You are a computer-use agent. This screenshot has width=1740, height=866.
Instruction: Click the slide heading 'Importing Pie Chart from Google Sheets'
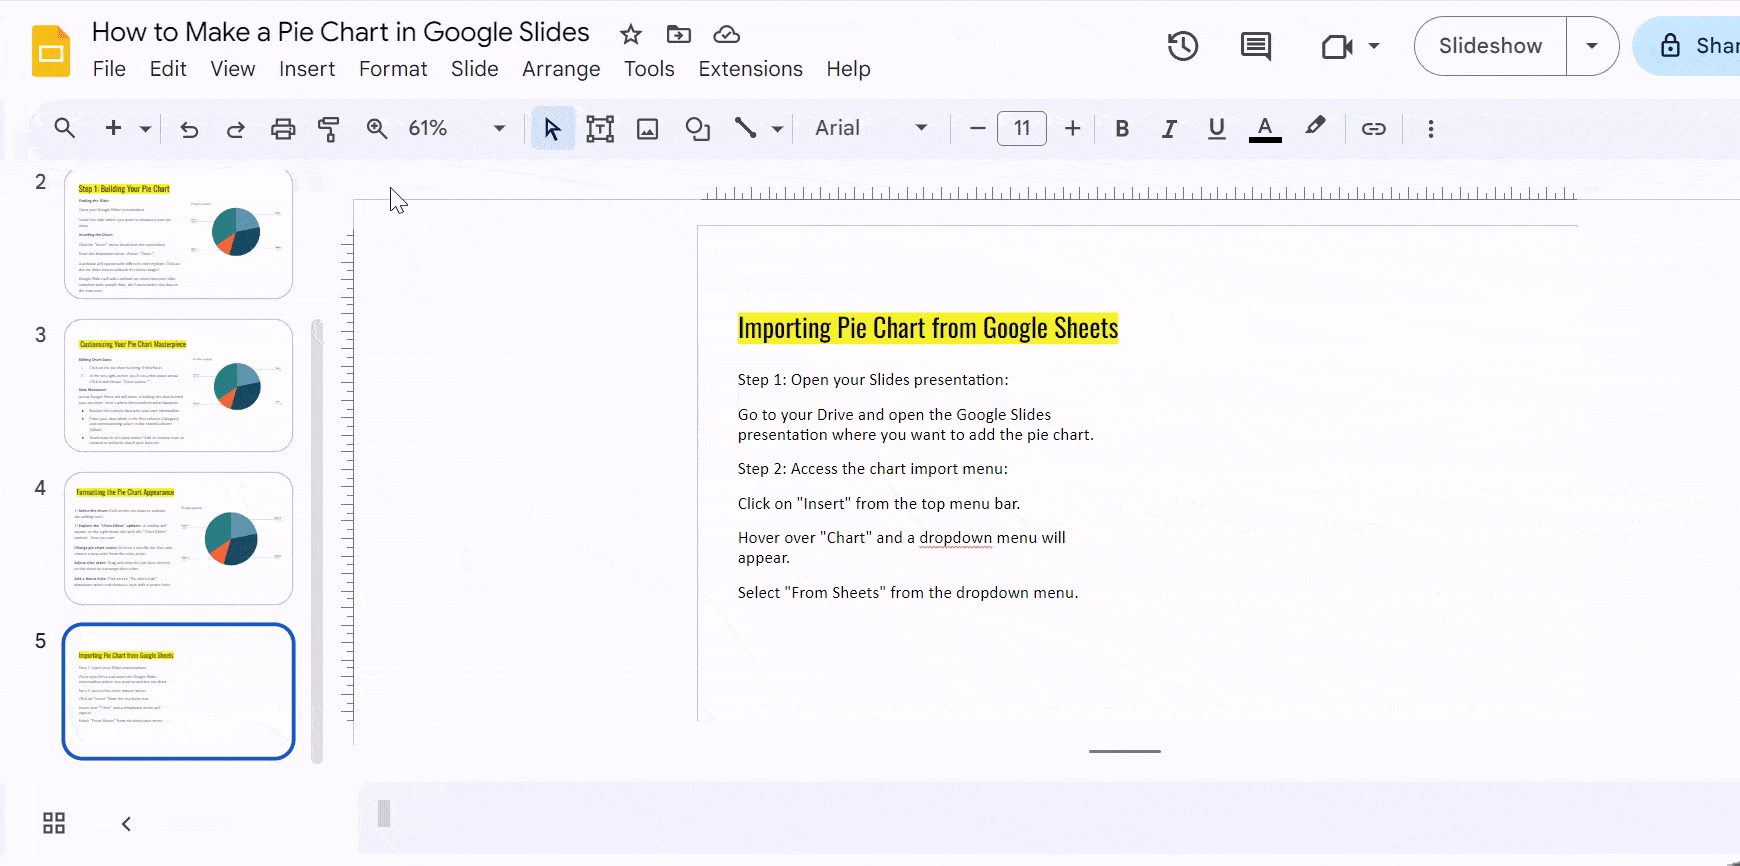click(x=928, y=328)
